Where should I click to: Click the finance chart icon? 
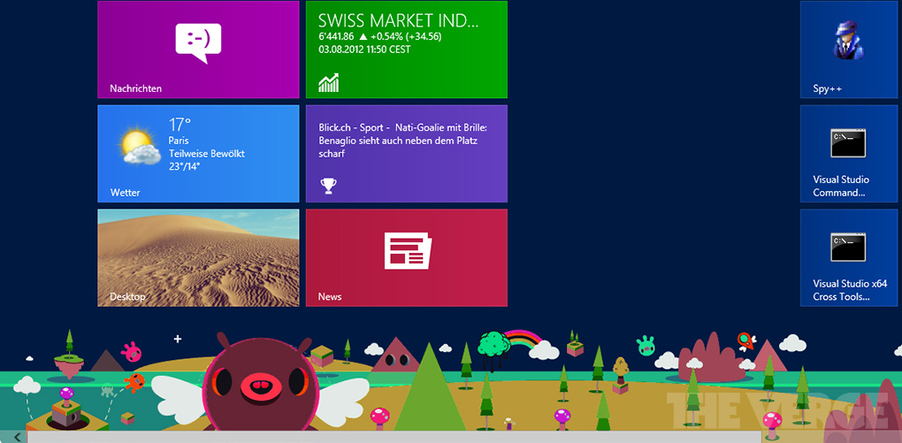click(329, 83)
